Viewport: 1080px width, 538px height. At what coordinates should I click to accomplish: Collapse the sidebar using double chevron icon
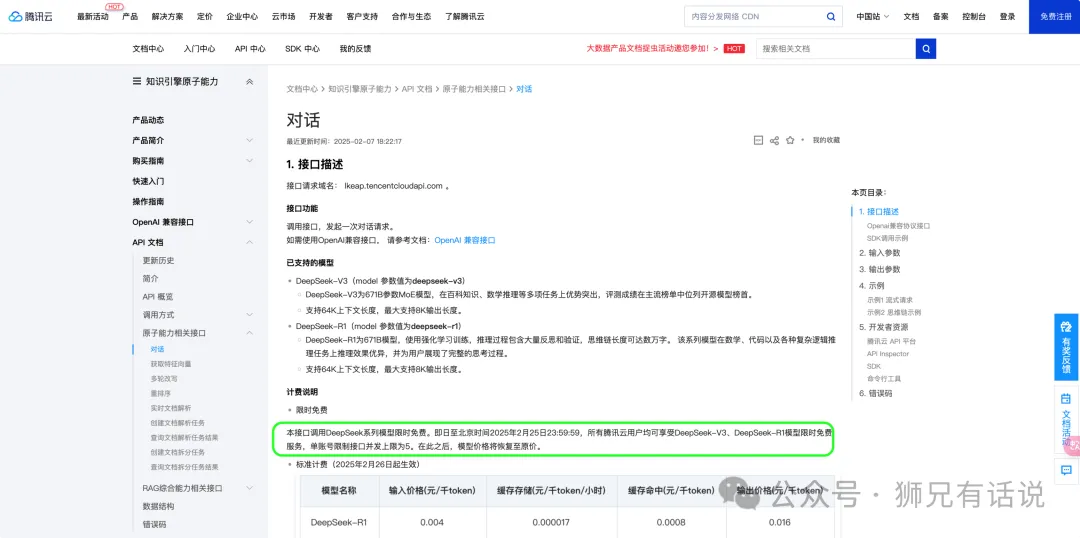point(249,81)
